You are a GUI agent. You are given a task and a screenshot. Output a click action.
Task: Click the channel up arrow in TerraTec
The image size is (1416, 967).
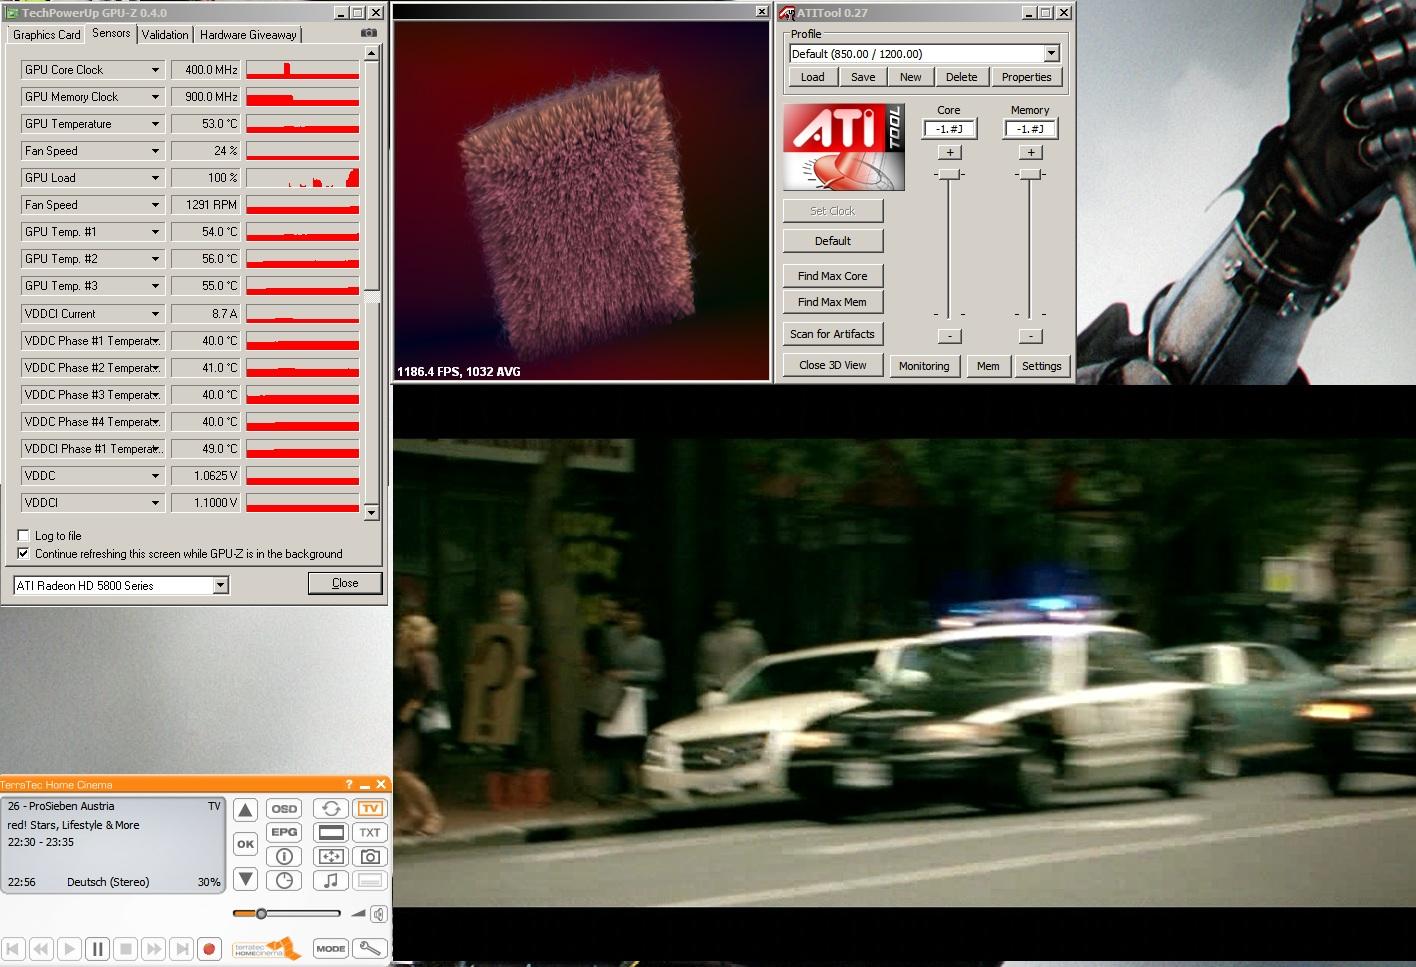pos(245,809)
